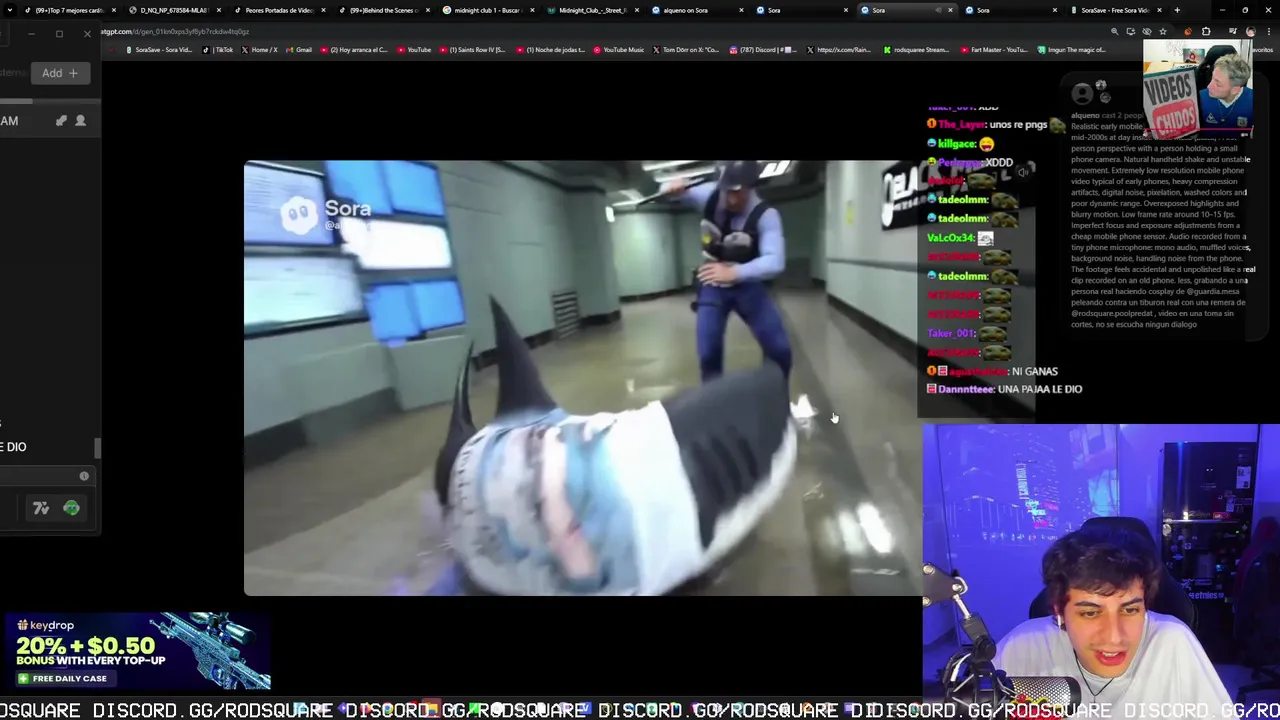Click the screen cast icon in address bar
1280x720 pixels.
1130,32
